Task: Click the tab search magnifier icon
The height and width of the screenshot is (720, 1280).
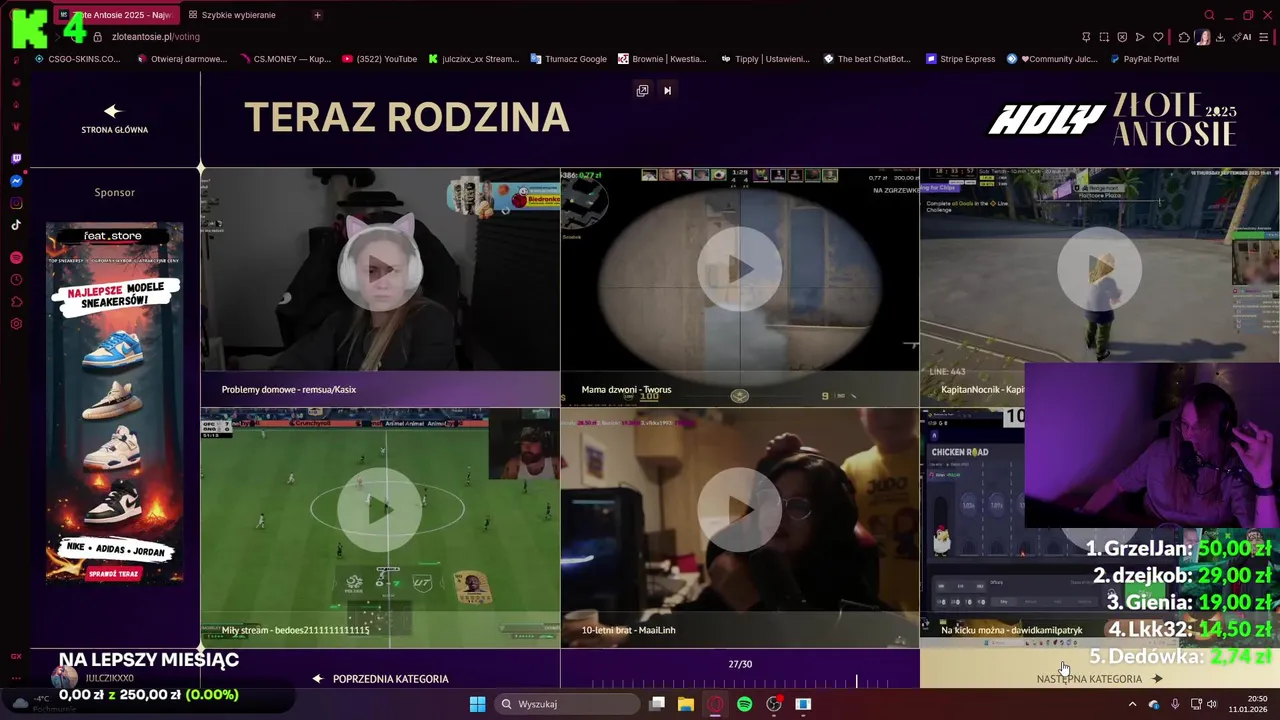Action: [x=1209, y=15]
